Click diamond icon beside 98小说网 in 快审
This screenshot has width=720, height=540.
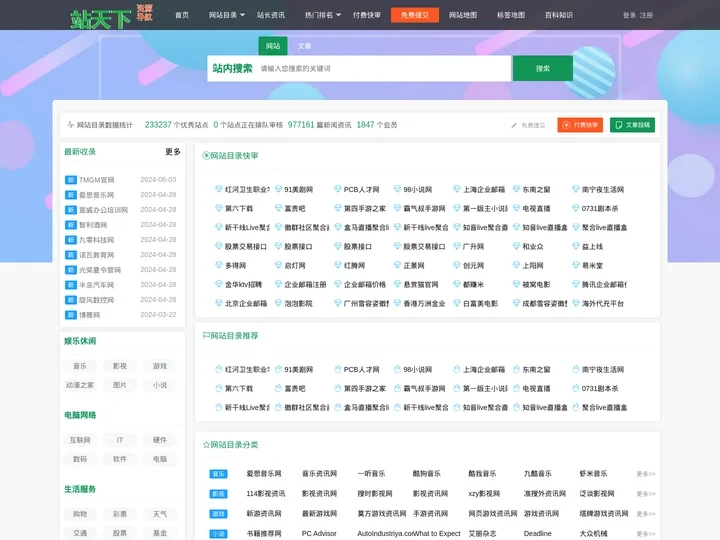[397, 189]
